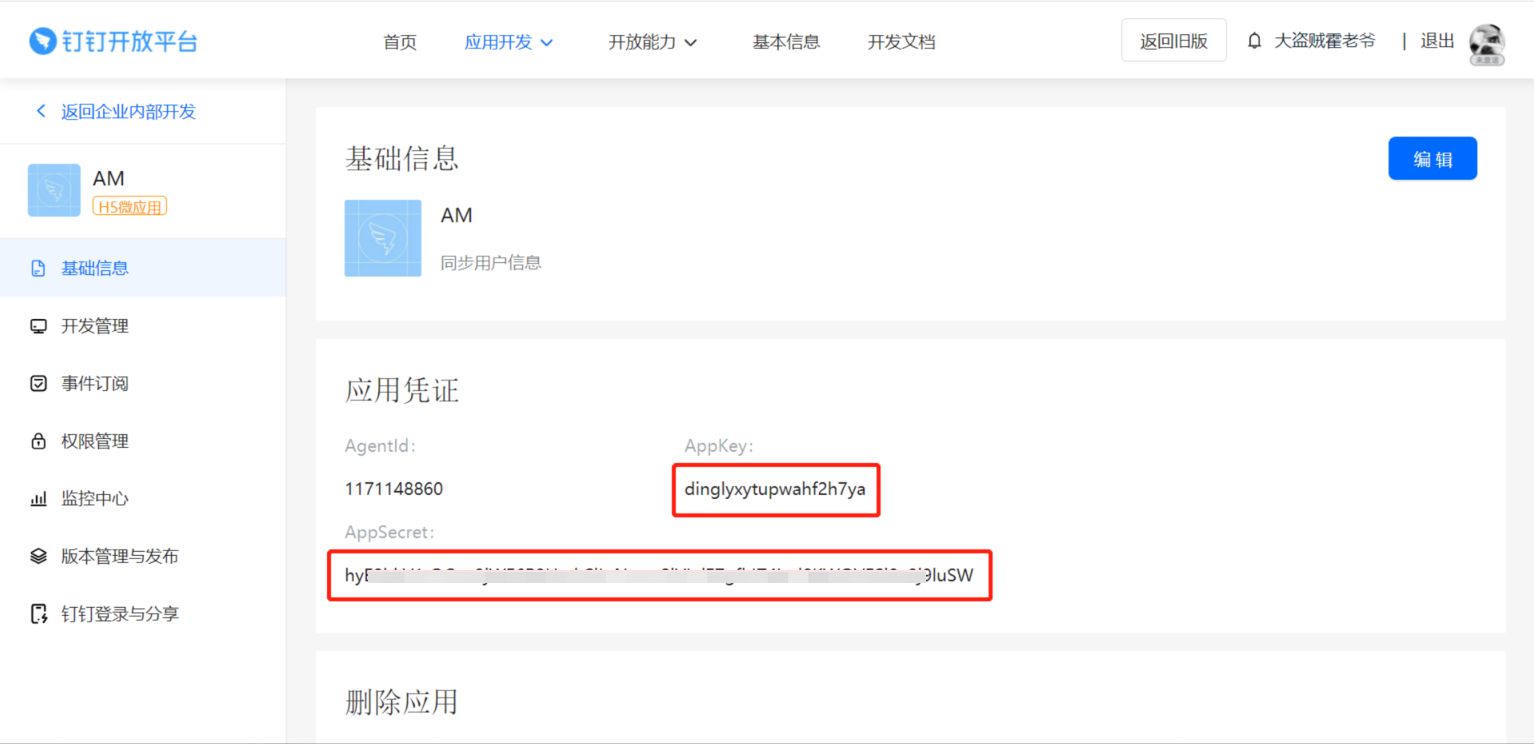Click 退出 to log out

click(1437, 41)
